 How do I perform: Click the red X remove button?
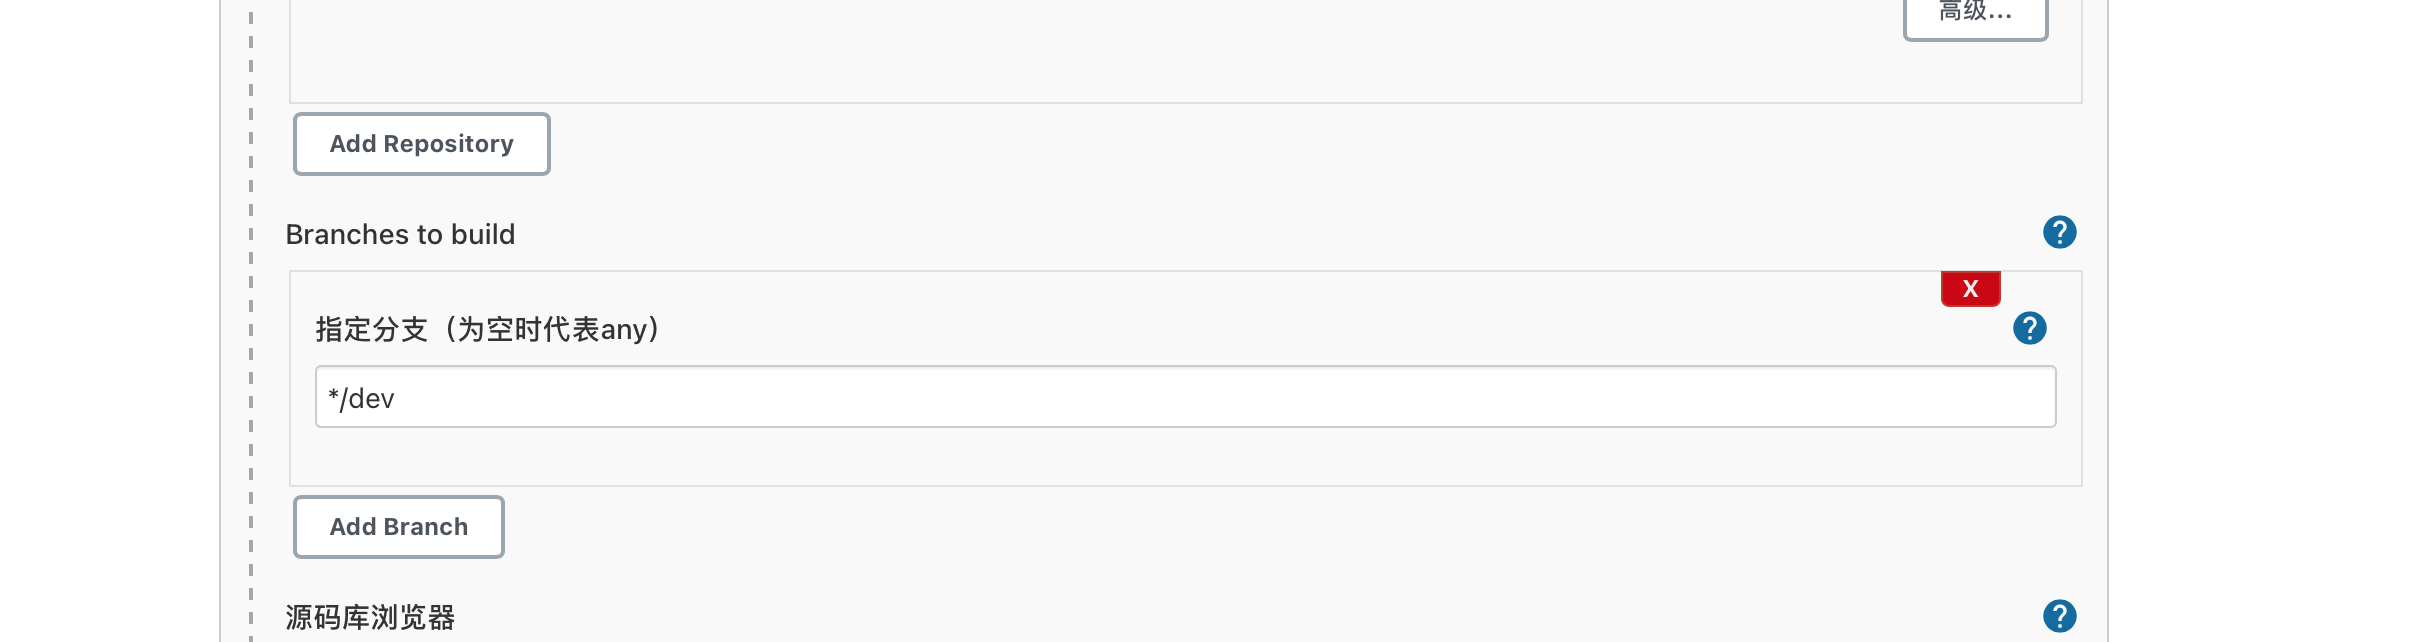[1970, 288]
